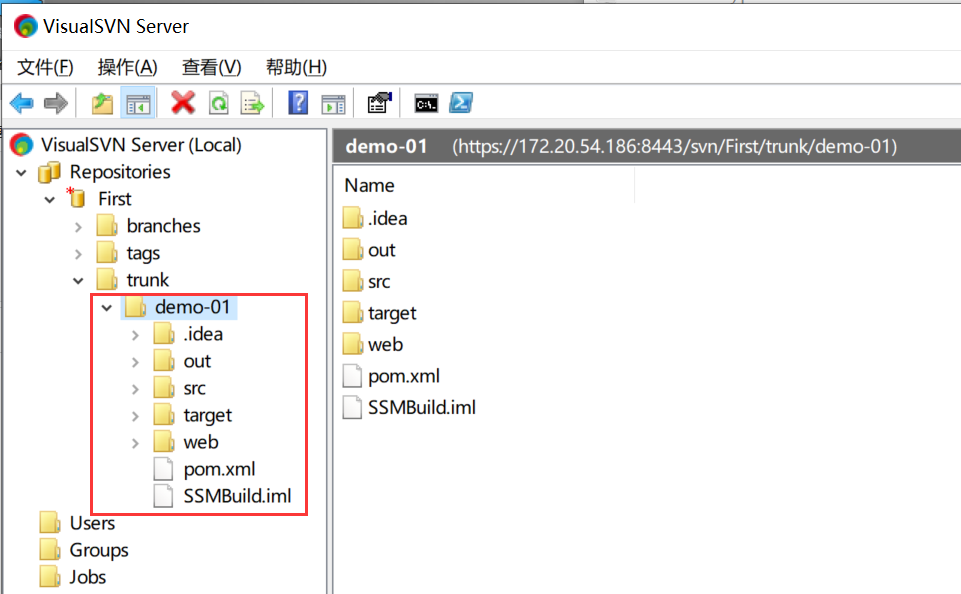Screen dimensions: 961x594
Task: Launch the PowerShell toolbar icon
Action: point(461,103)
